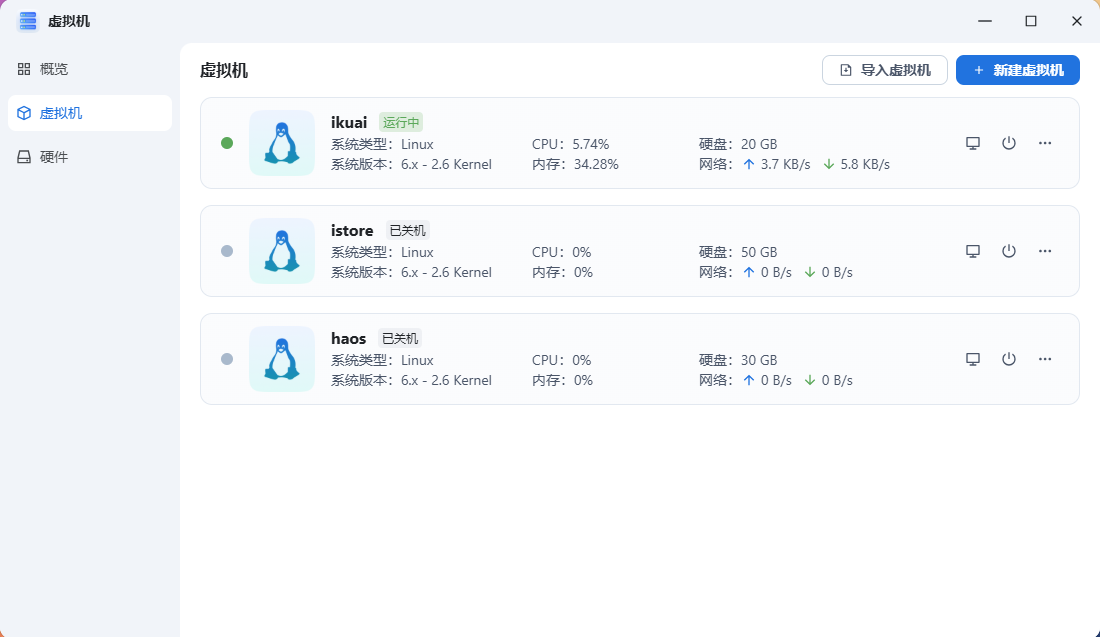Open console of ikuai virtual machine

[x=972, y=143]
